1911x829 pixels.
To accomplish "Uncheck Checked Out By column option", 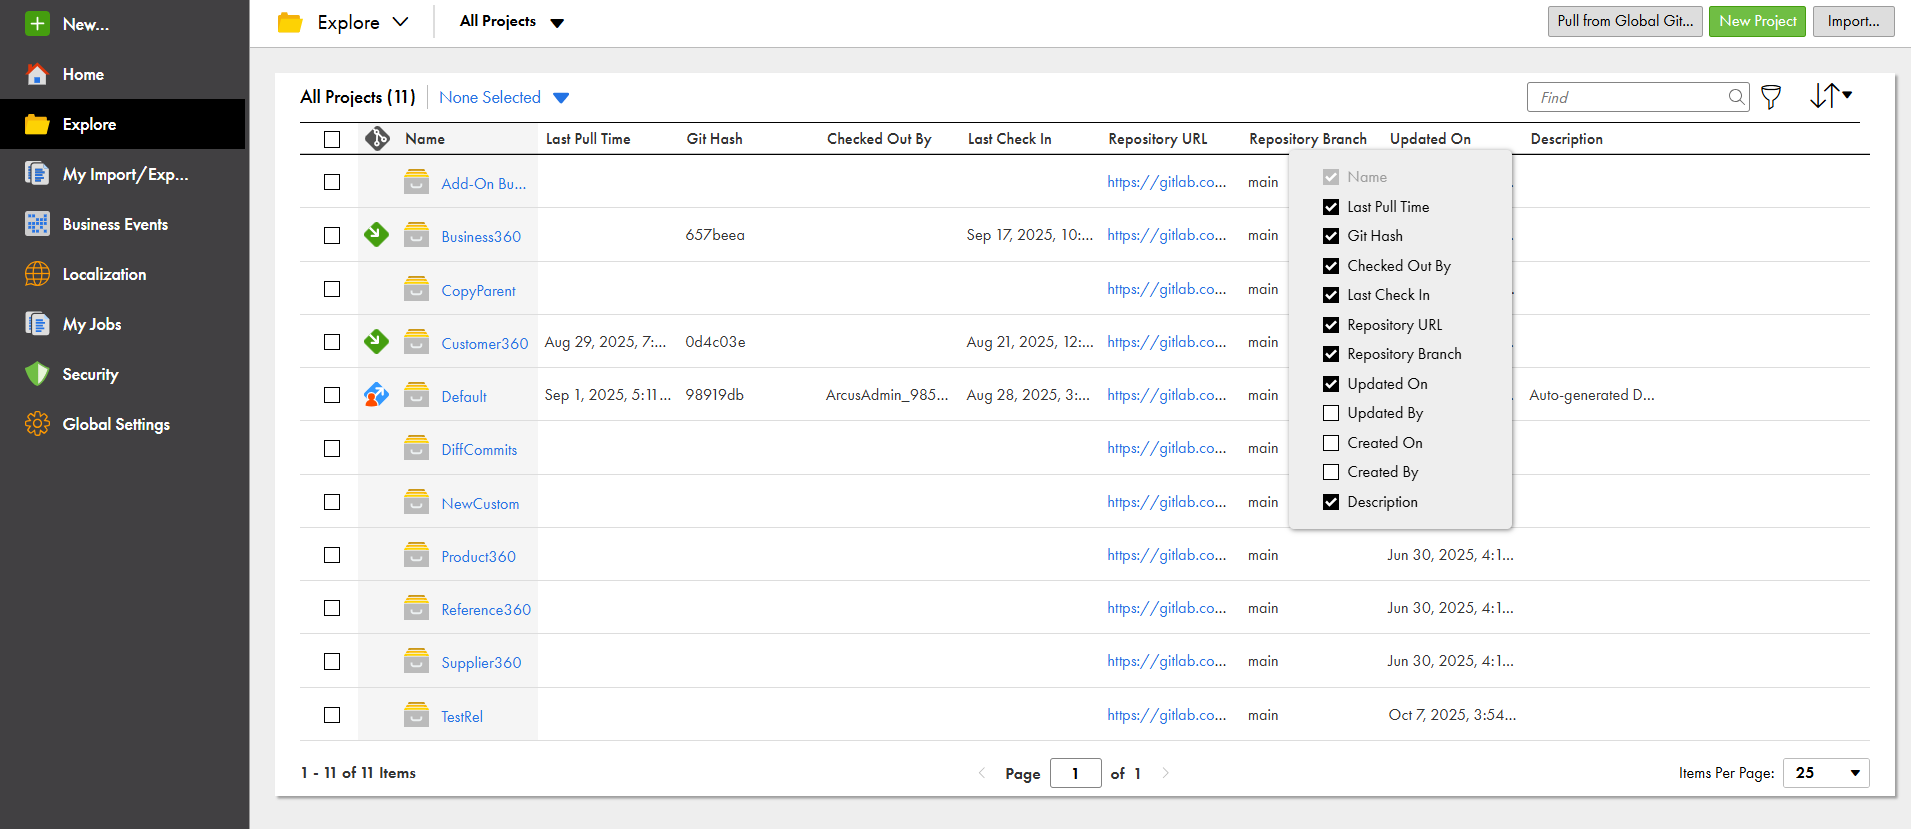I will [x=1331, y=266].
